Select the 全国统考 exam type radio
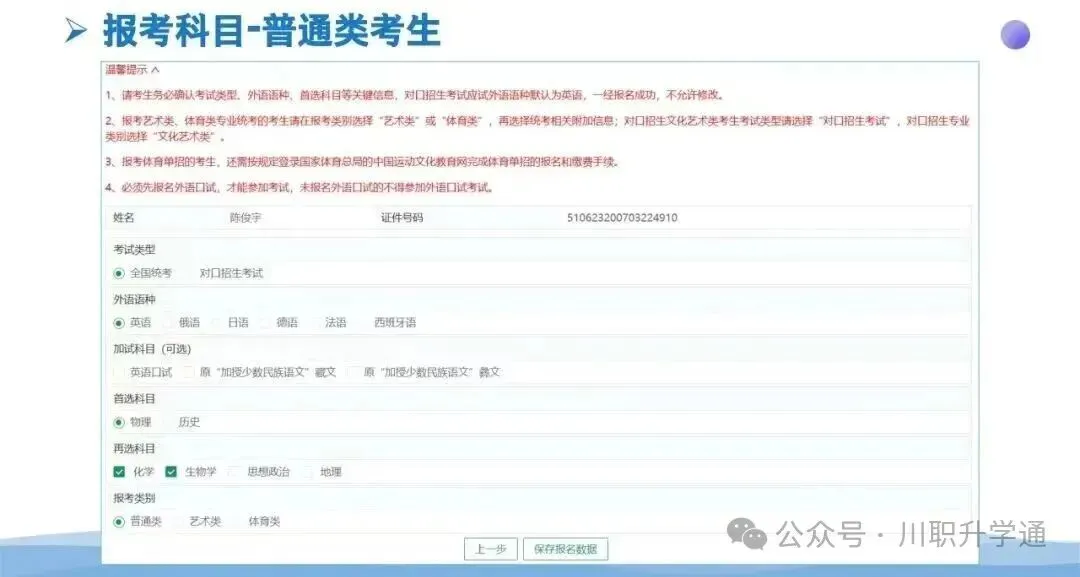The image size is (1080, 577). pos(119,273)
